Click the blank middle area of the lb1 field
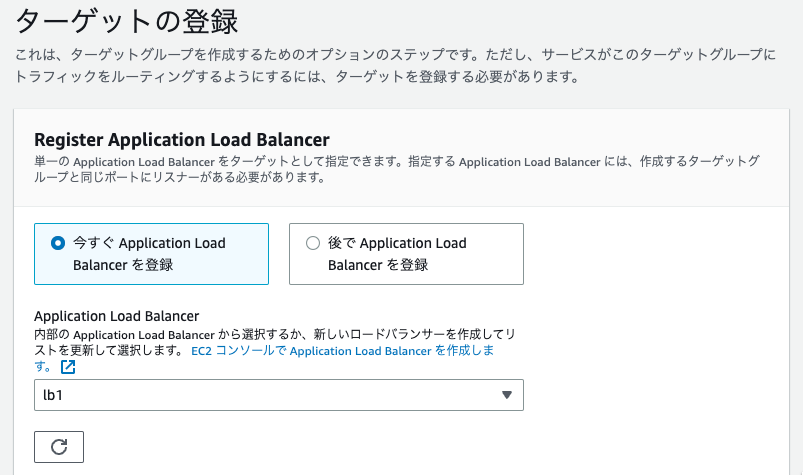 pyautogui.click(x=279, y=395)
